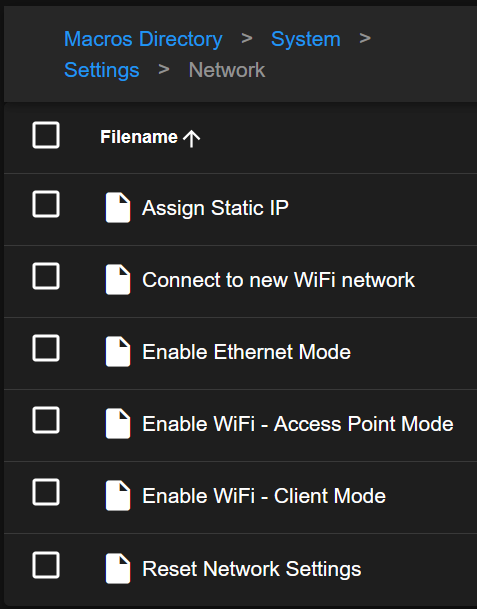Open the Enable WiFi - Access Point Mode macro
Screen dimensions: 477x609
click(x=298, y=424)
